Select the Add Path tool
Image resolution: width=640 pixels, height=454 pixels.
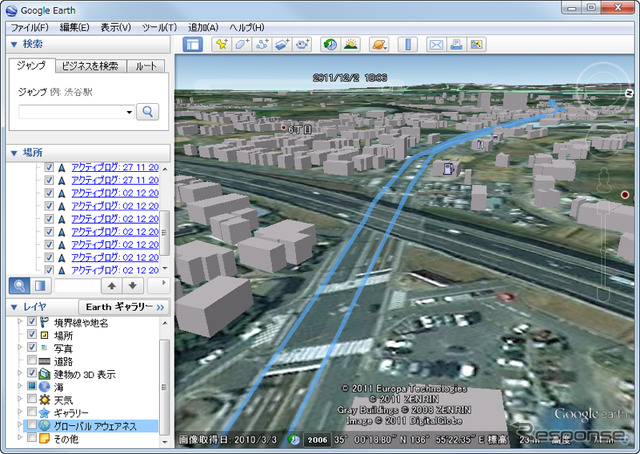(262, 44)
